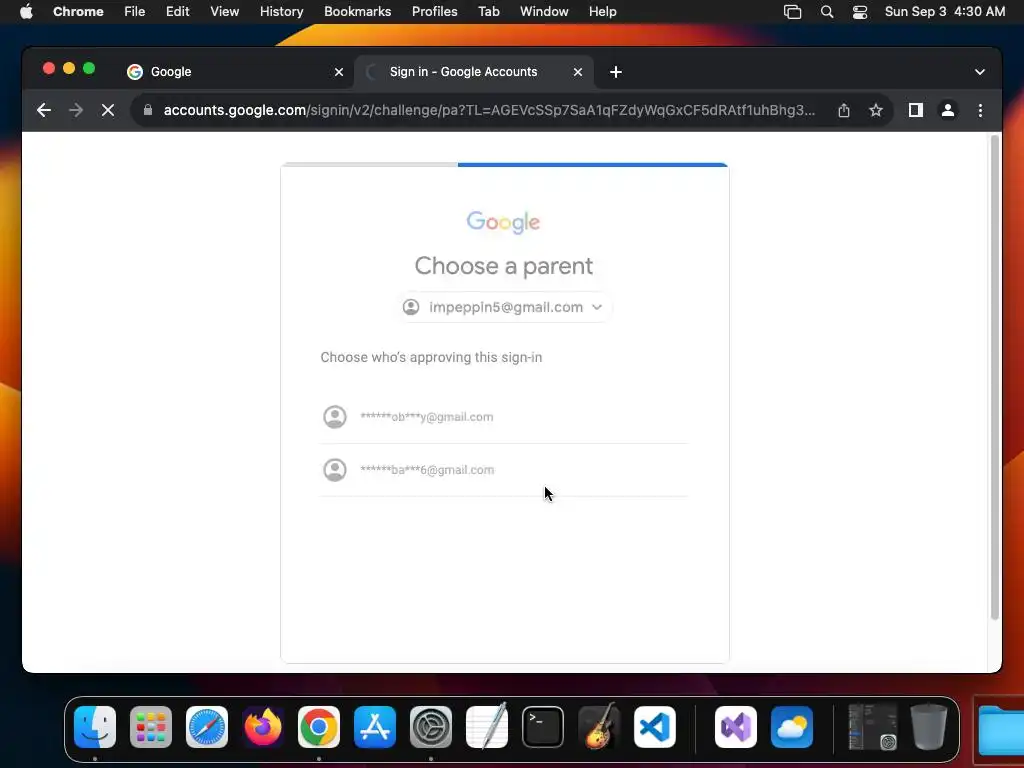This screenshot has width=1024, height=768.
Task: Click the second parent's avatar icon
Action: (335, 470)
